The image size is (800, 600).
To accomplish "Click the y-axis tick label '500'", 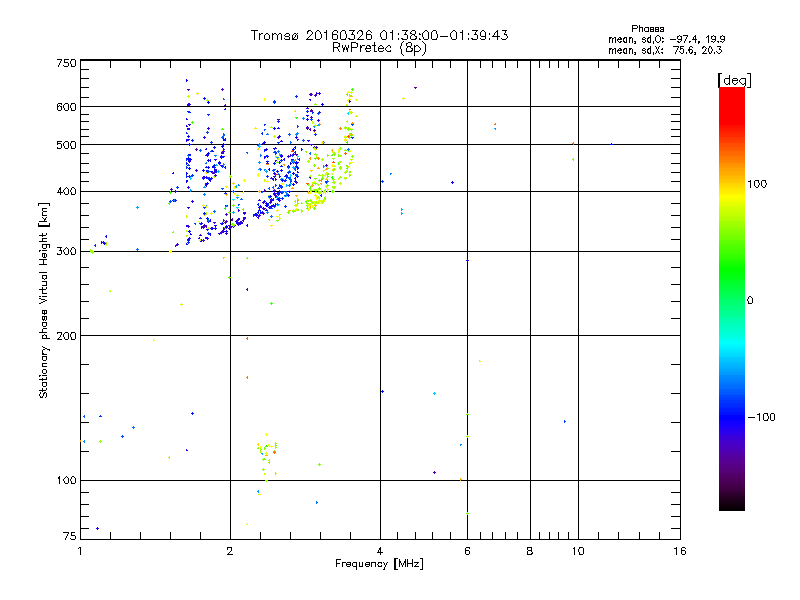I will coord(67,145).
